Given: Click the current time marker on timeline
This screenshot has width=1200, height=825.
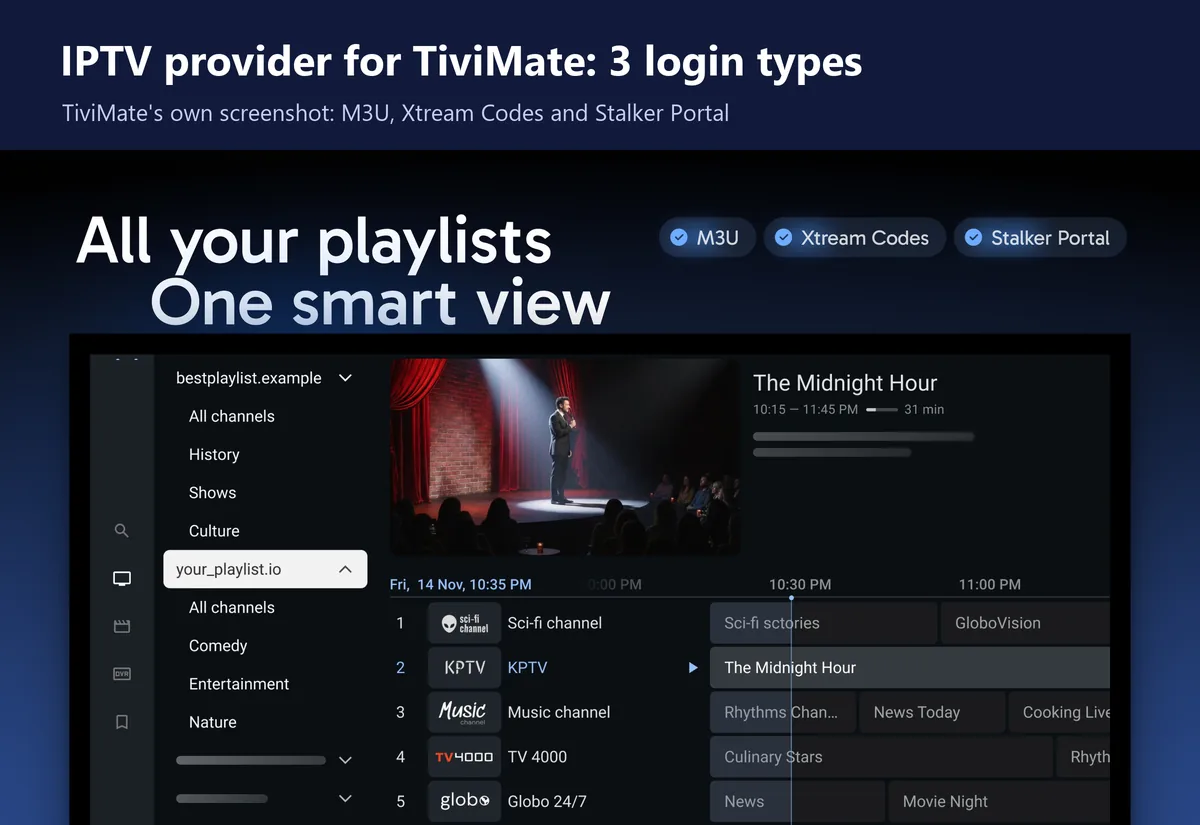Looking at the screenshot, I should [791, 598].
